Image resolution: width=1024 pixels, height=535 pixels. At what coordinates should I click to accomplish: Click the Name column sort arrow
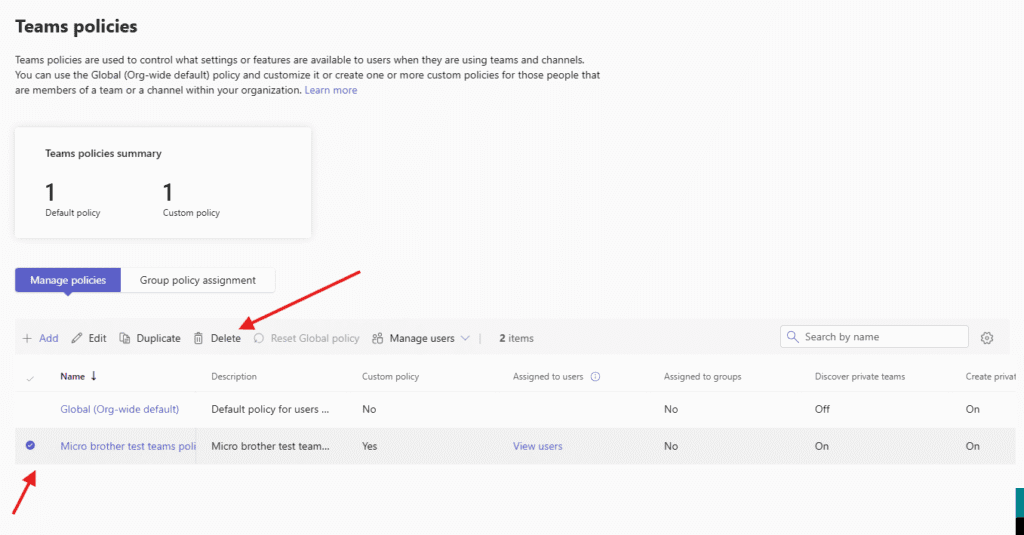[94, 377]
